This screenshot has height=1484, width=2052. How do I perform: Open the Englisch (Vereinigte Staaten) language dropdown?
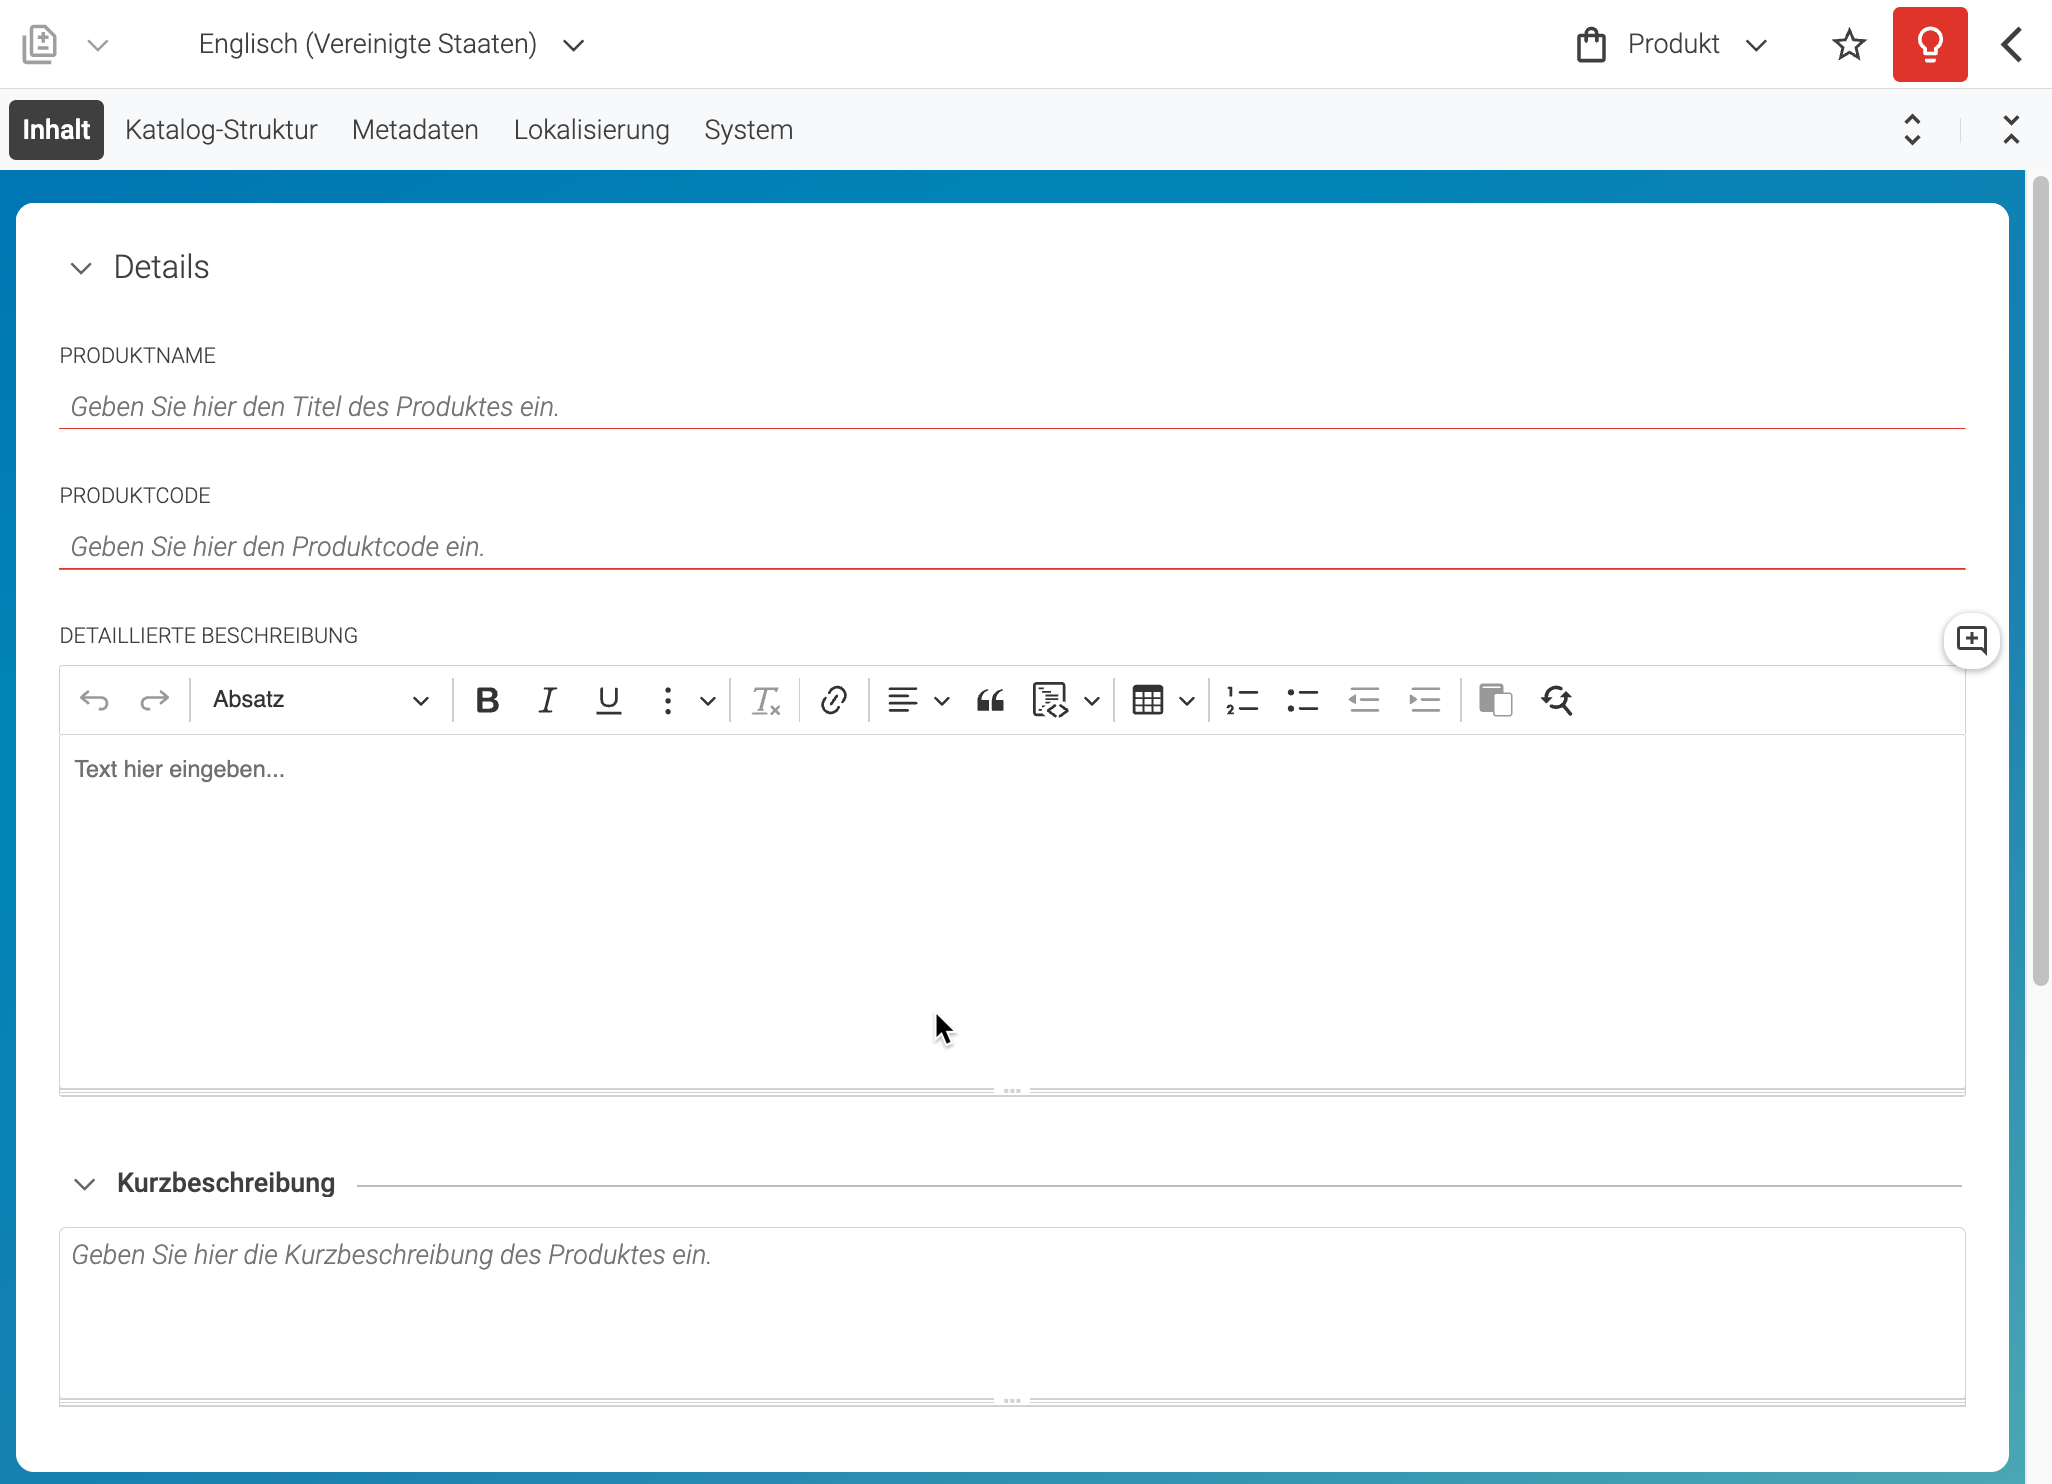(391, 44)
